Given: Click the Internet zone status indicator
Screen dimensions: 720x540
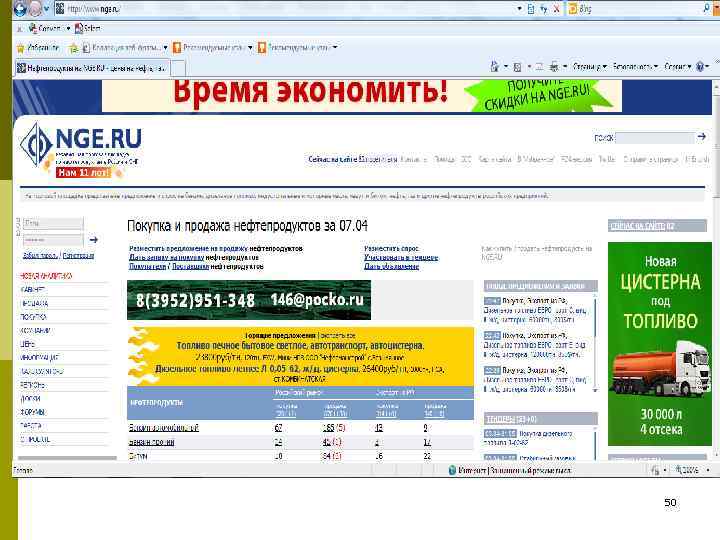Looking at the screenshot, I should click(510, 470).
